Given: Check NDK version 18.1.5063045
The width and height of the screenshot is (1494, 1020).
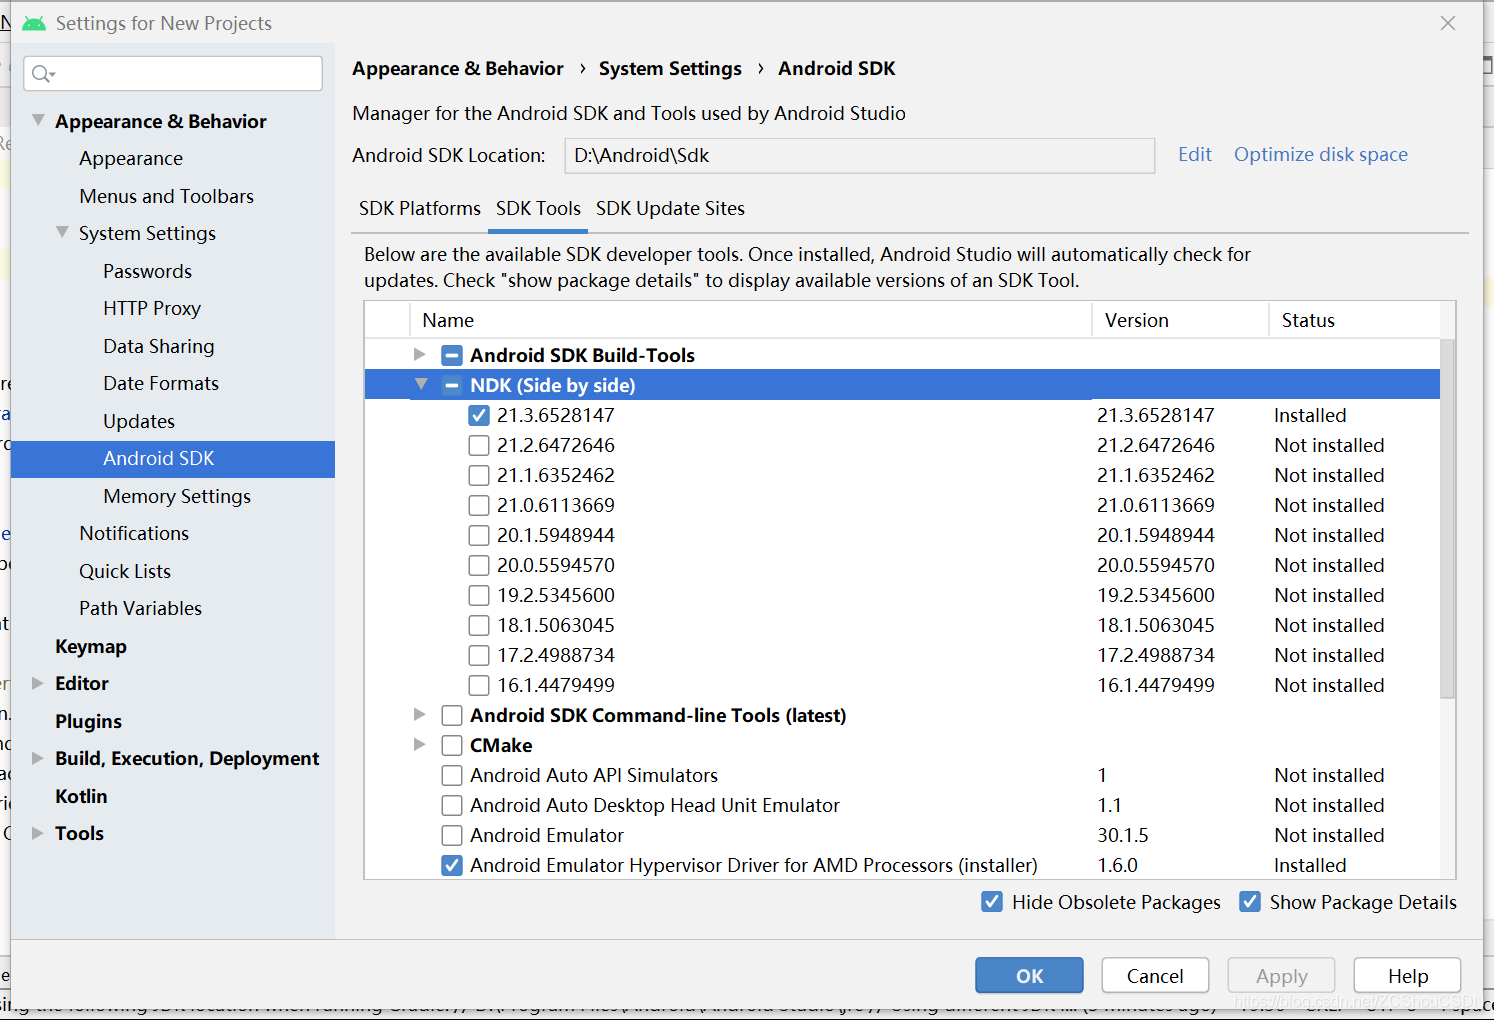Looking at the screenshot, I should tap(479, 625).
